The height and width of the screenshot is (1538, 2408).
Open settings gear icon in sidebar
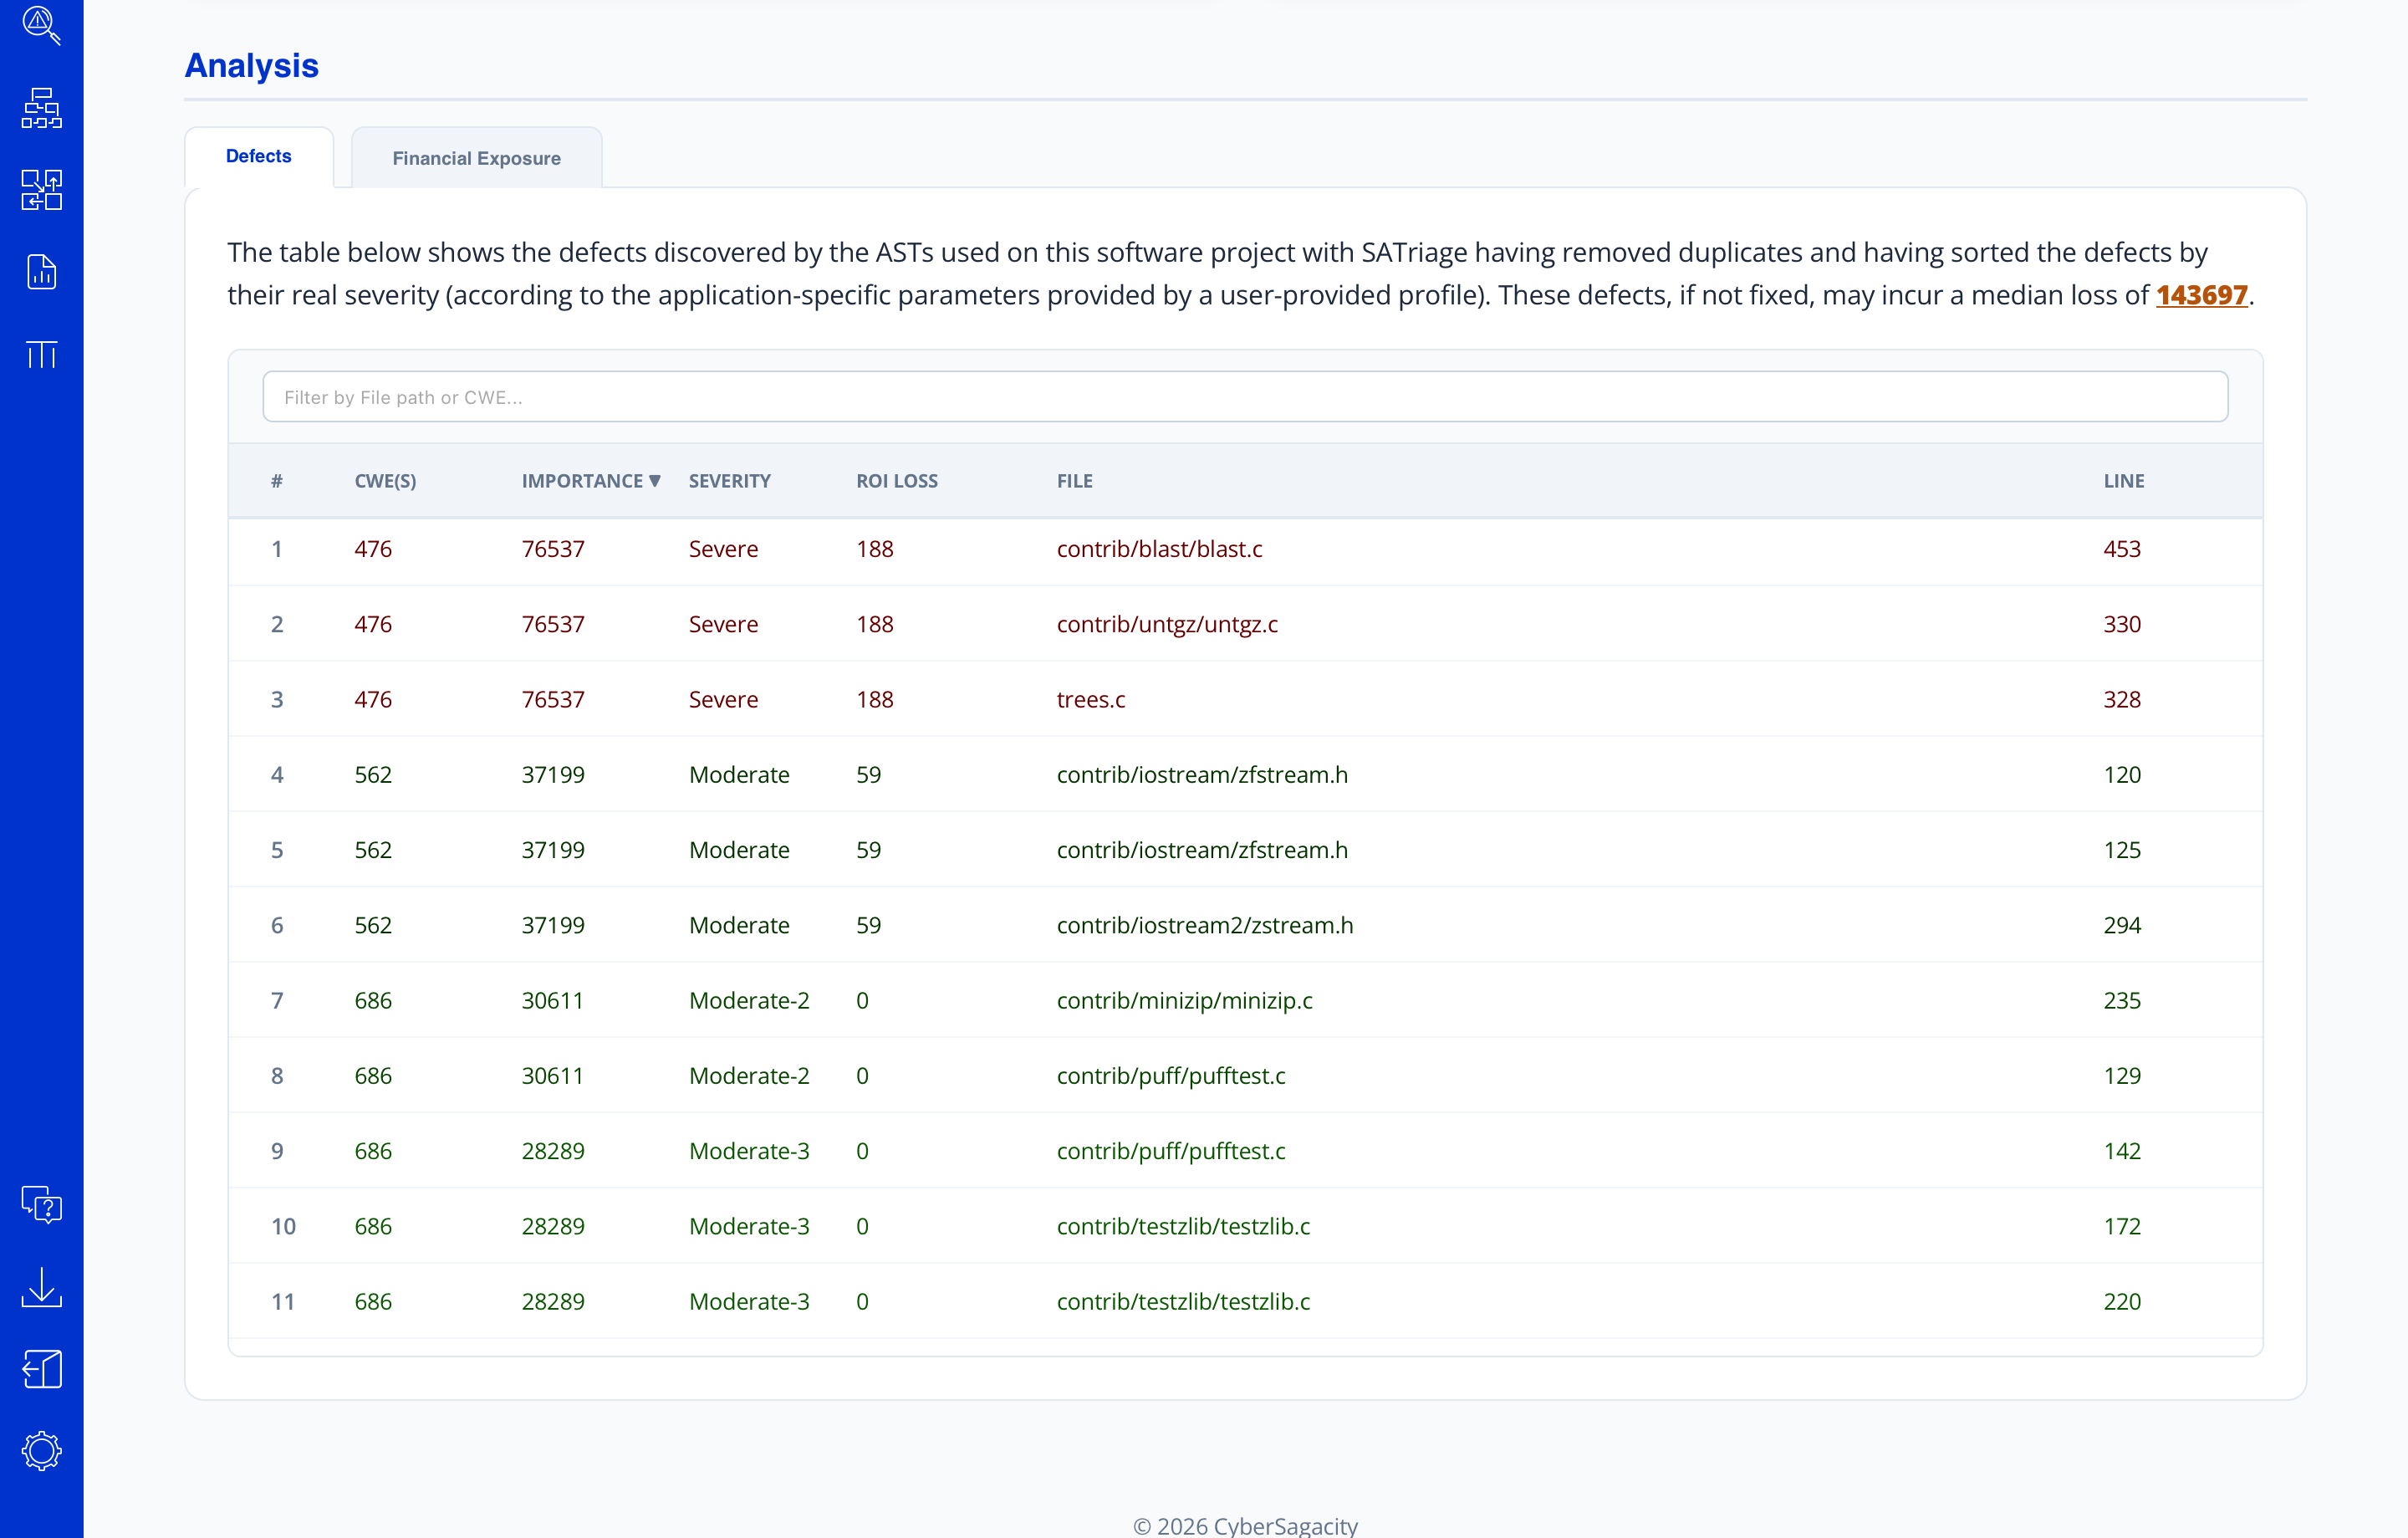(41, 1451)
